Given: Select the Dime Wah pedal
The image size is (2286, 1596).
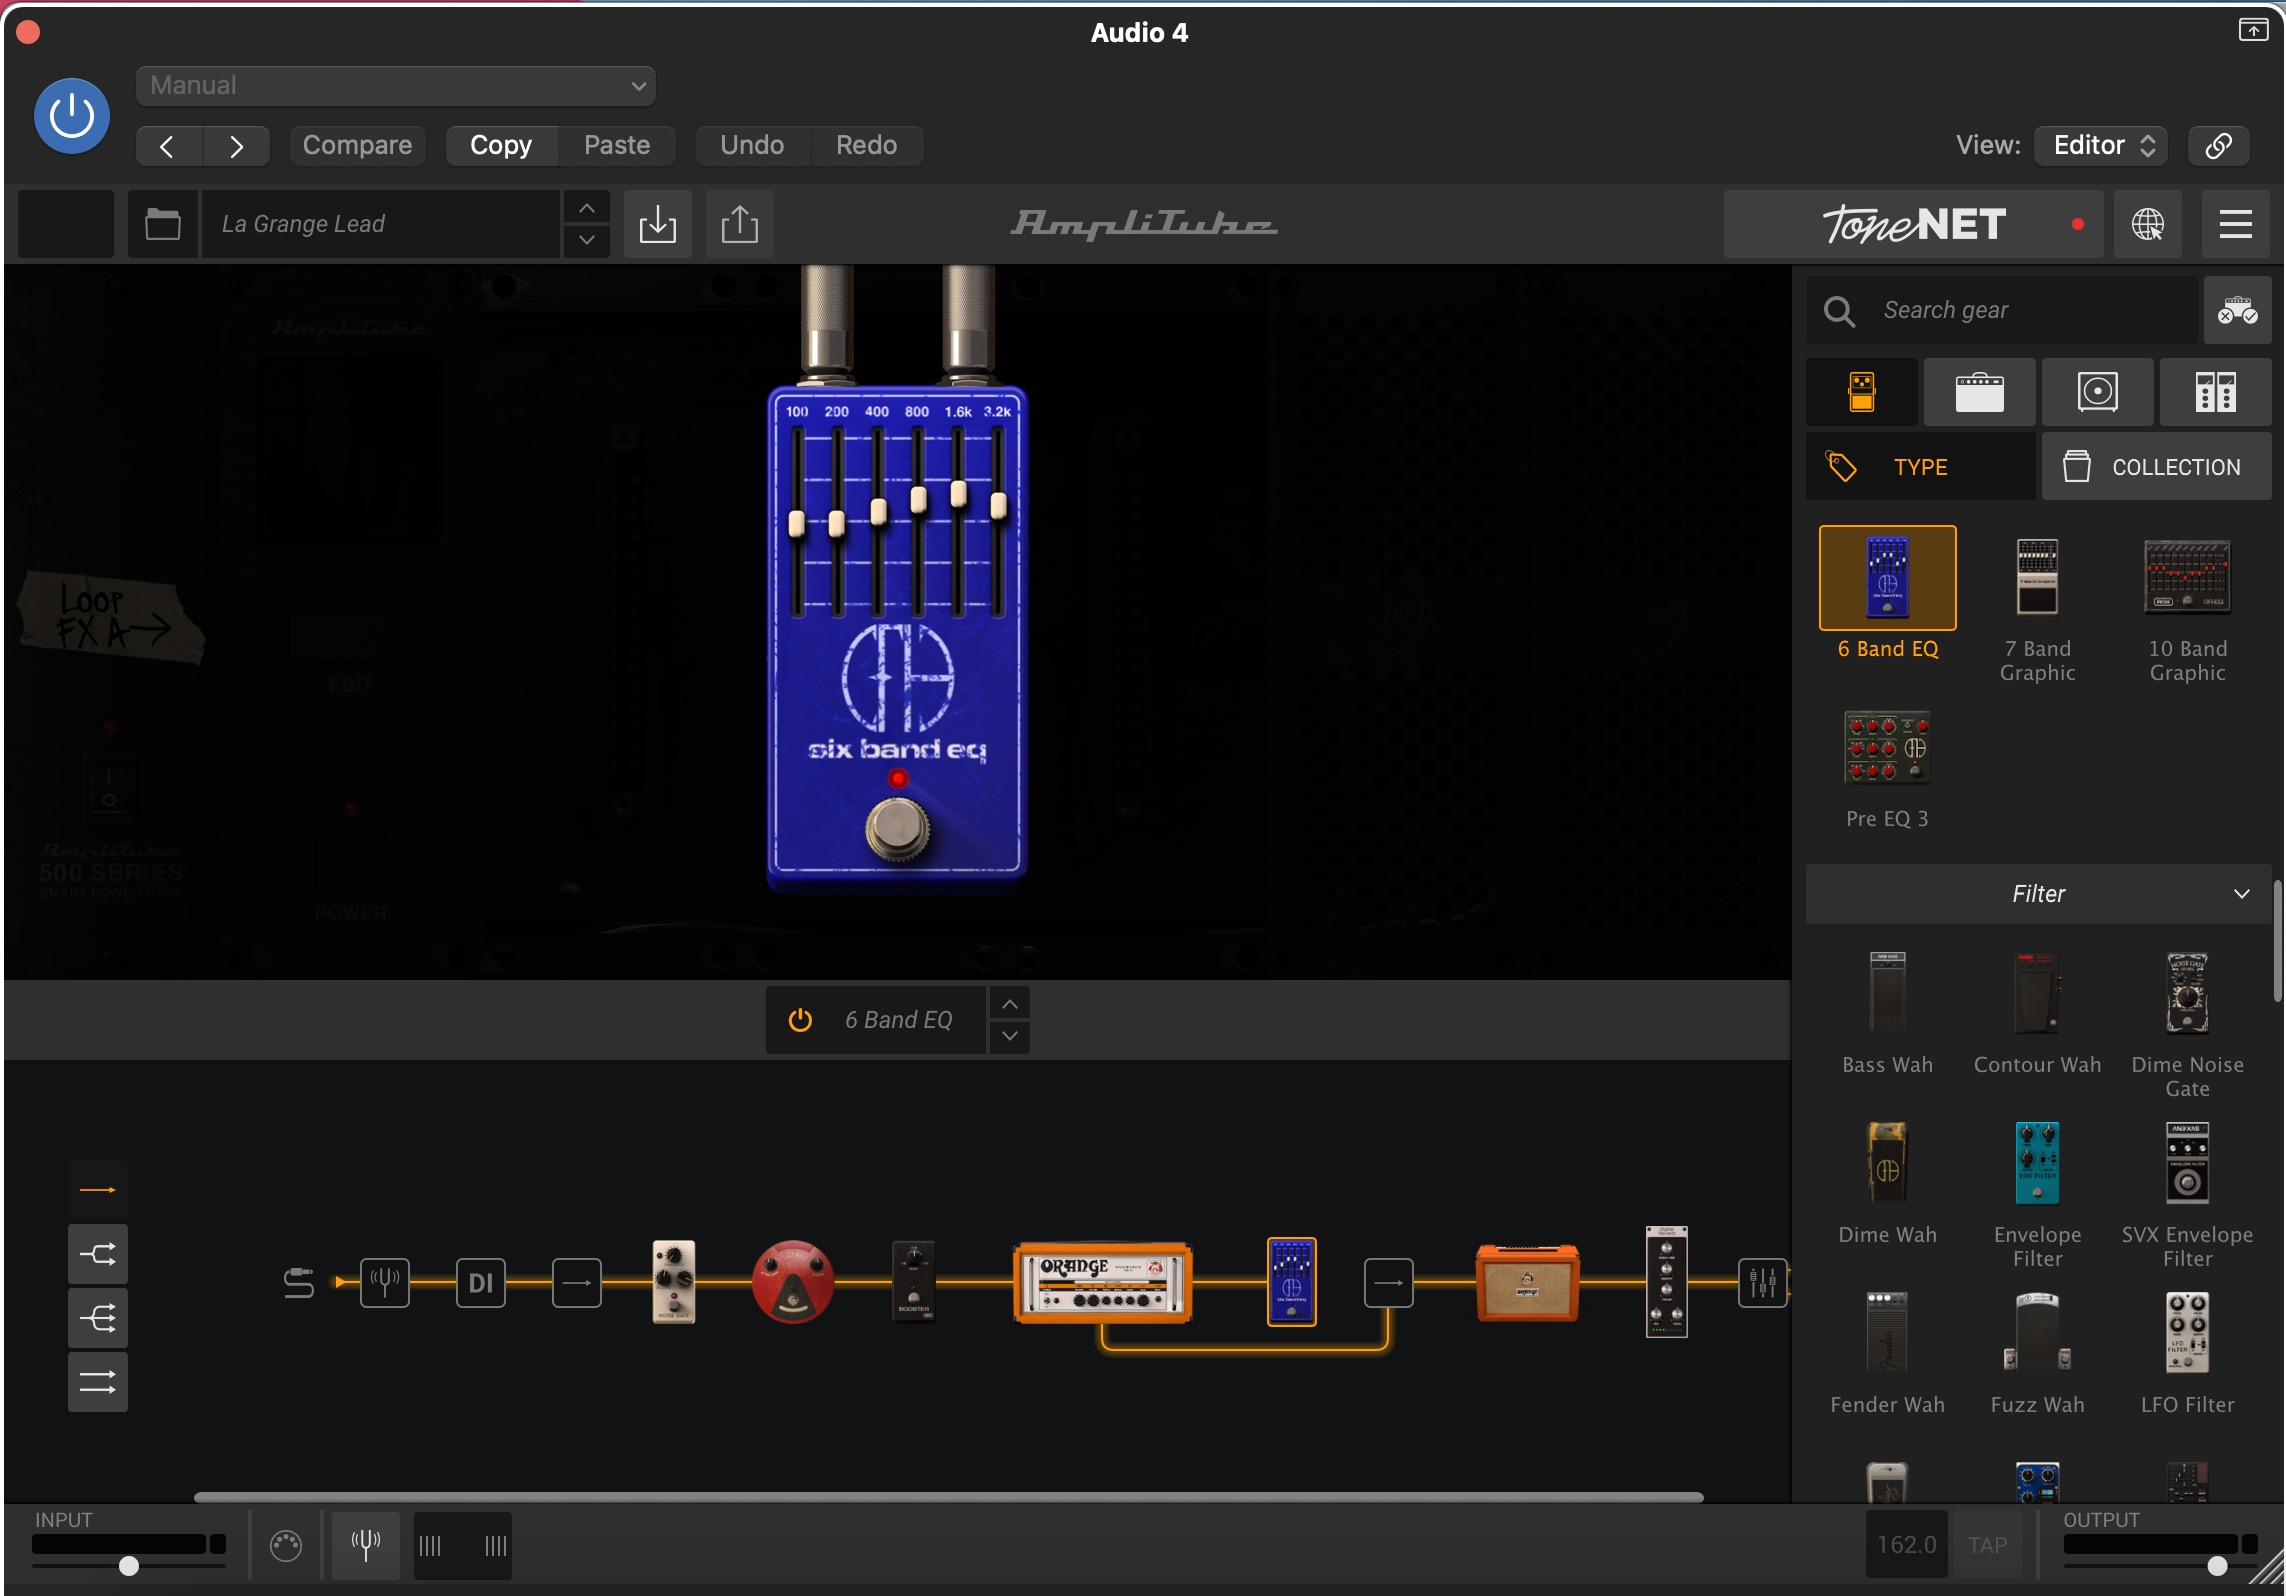Looking at the screenshot, I should 1888,1162.
